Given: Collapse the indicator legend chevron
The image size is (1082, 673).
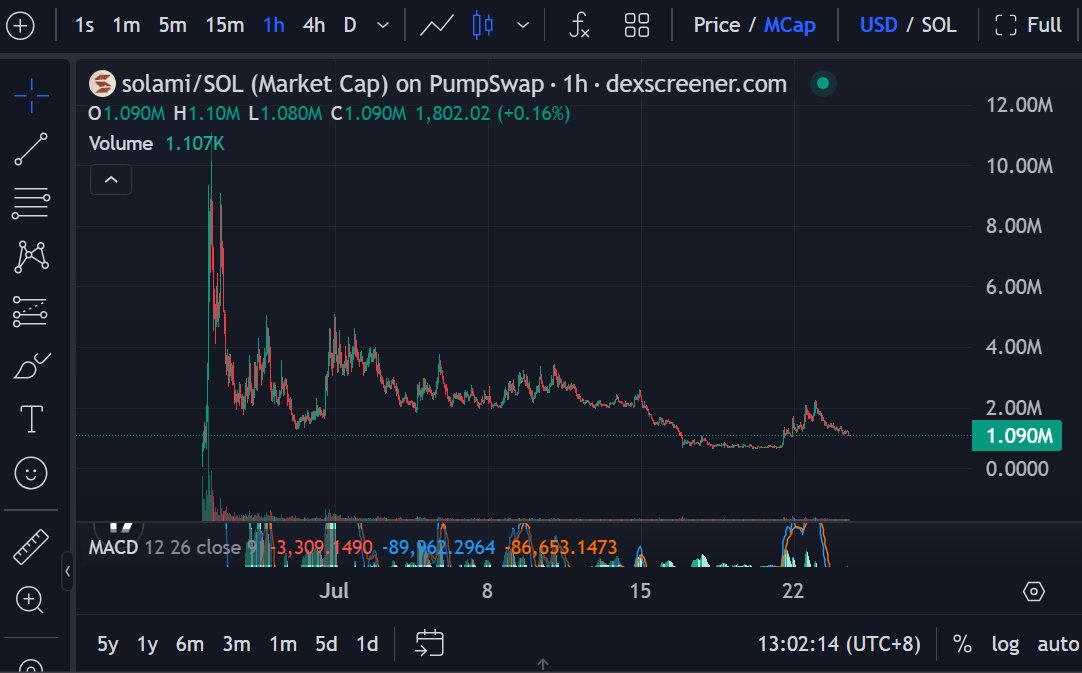Looking at the screenshot, I should 111,180.
